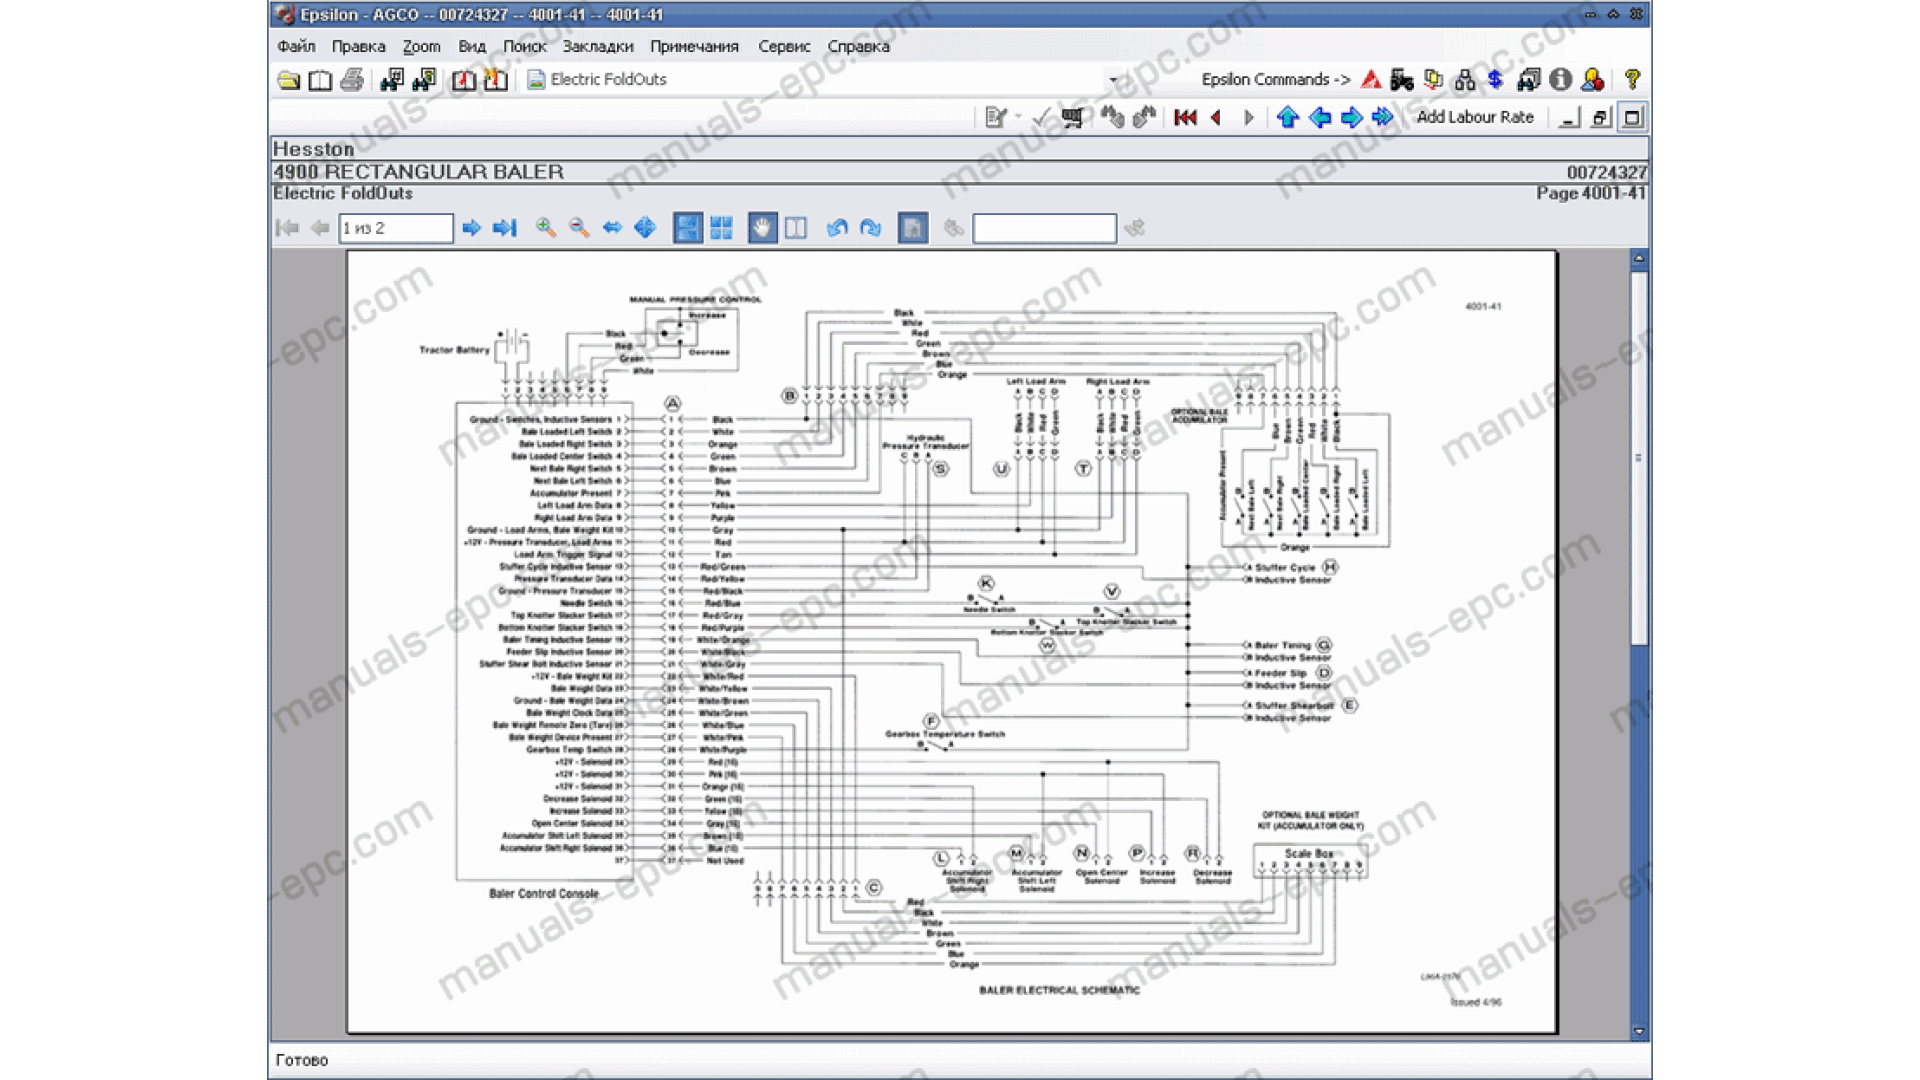Rotate page counterclockwise
The image size is (1920, 1080).
[x=838, y=228]
